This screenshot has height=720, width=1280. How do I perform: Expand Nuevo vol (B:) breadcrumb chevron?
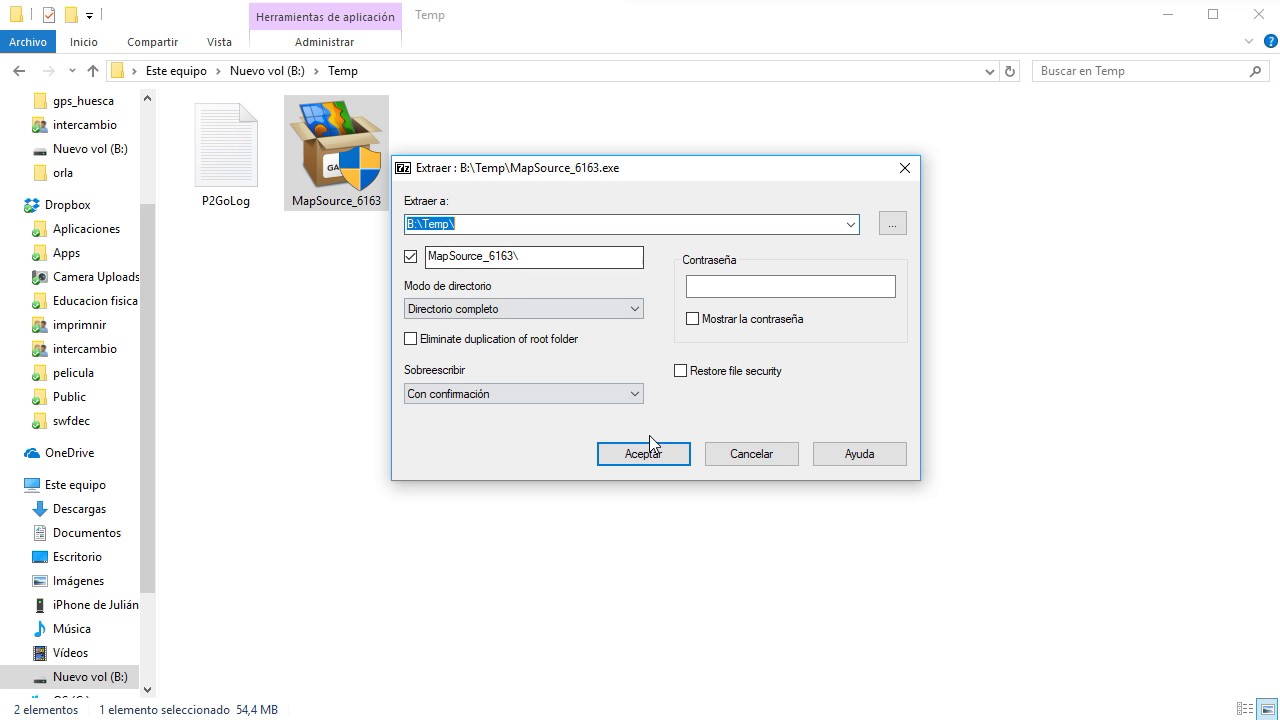317,71
